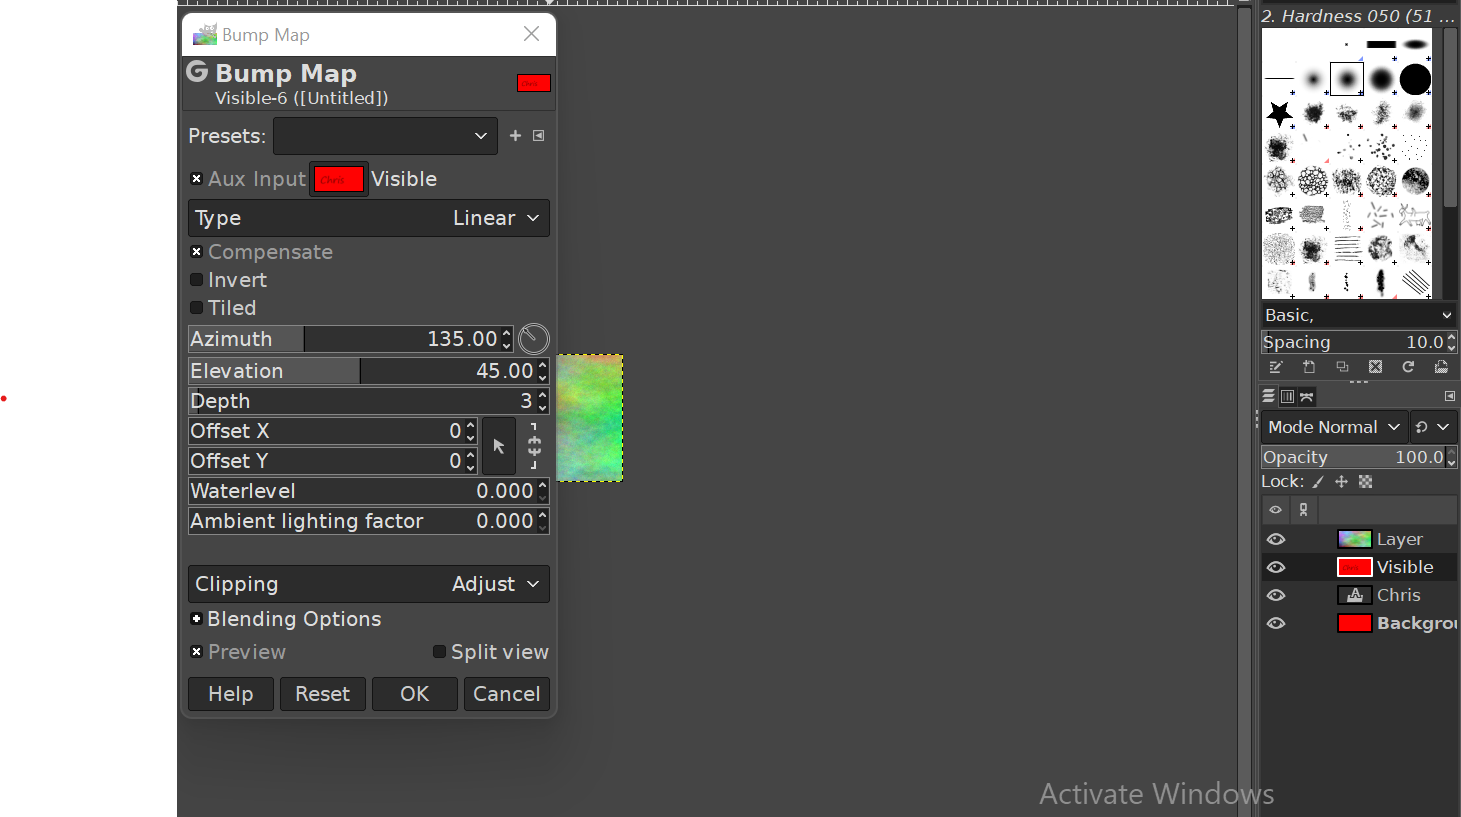Select the Chris layer thumbnail
Viewport: 1461px width, 817px height.
click(x=1355, y=595)
